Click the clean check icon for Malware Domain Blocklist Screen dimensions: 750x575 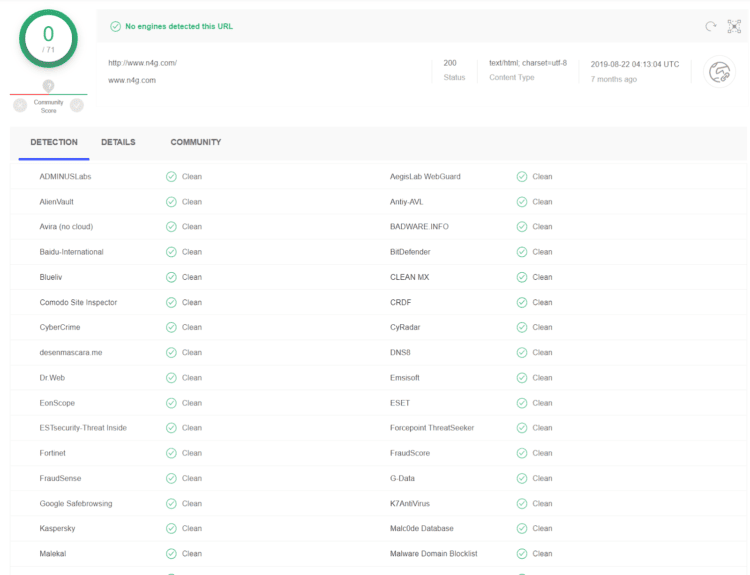(x=522, y=554)
